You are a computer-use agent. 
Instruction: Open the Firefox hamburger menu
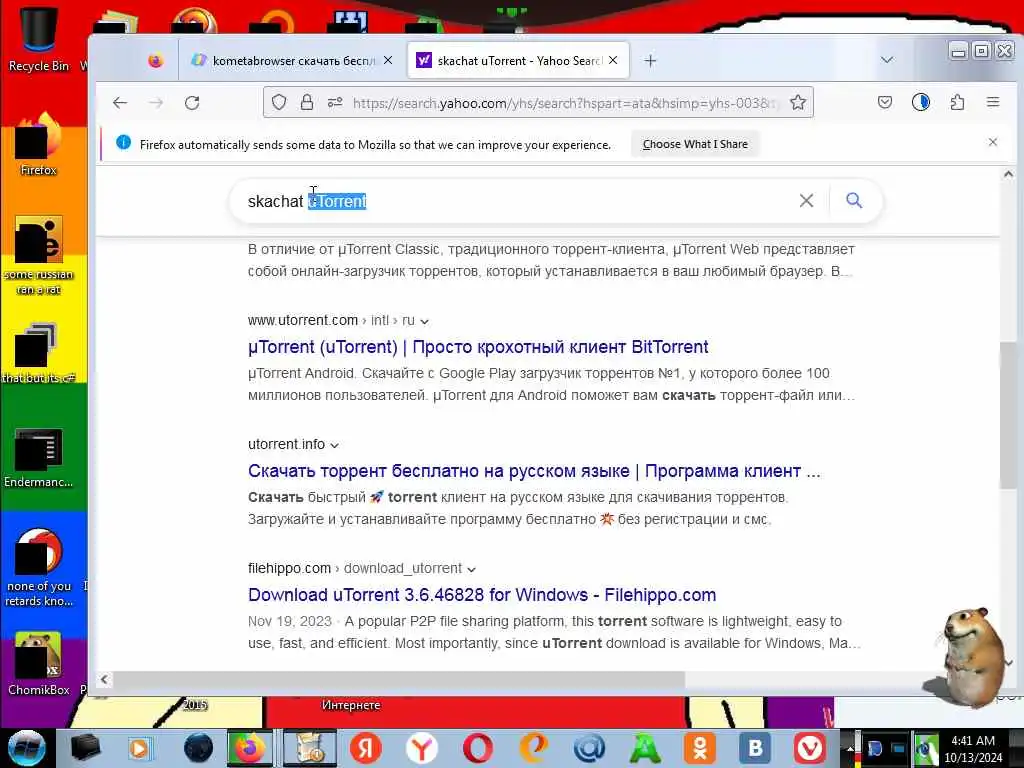993,102
